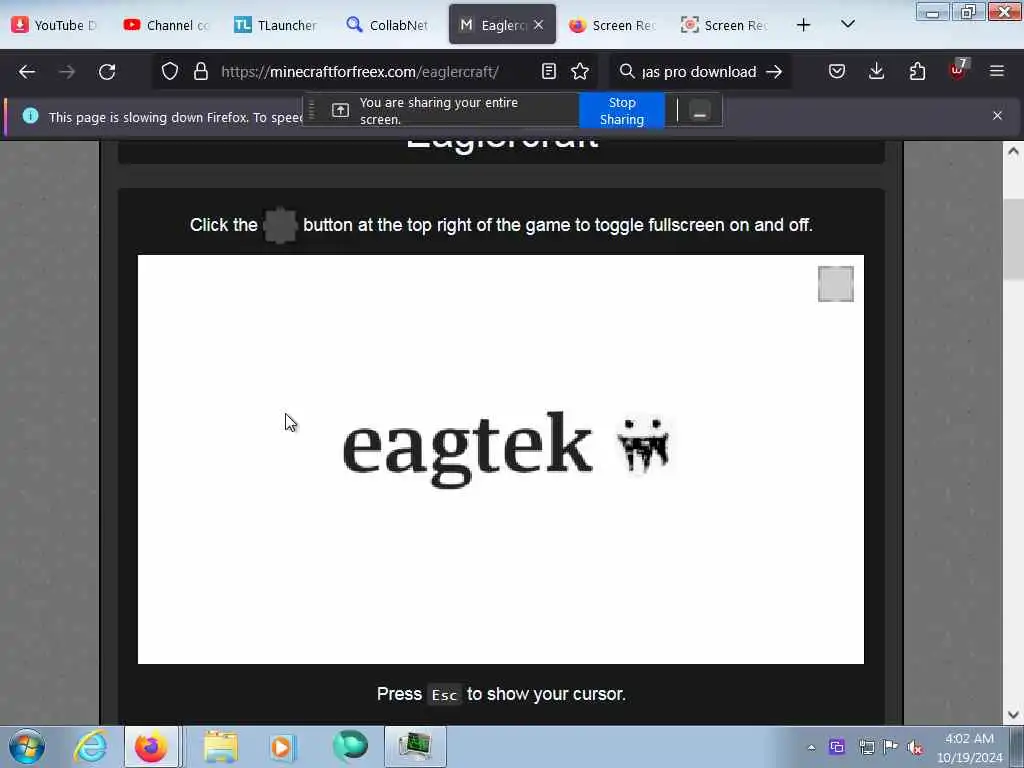Open a new tab with plus
This screenshot has height=768, width=1024.
pyautogui.click(x=803, y=25)
